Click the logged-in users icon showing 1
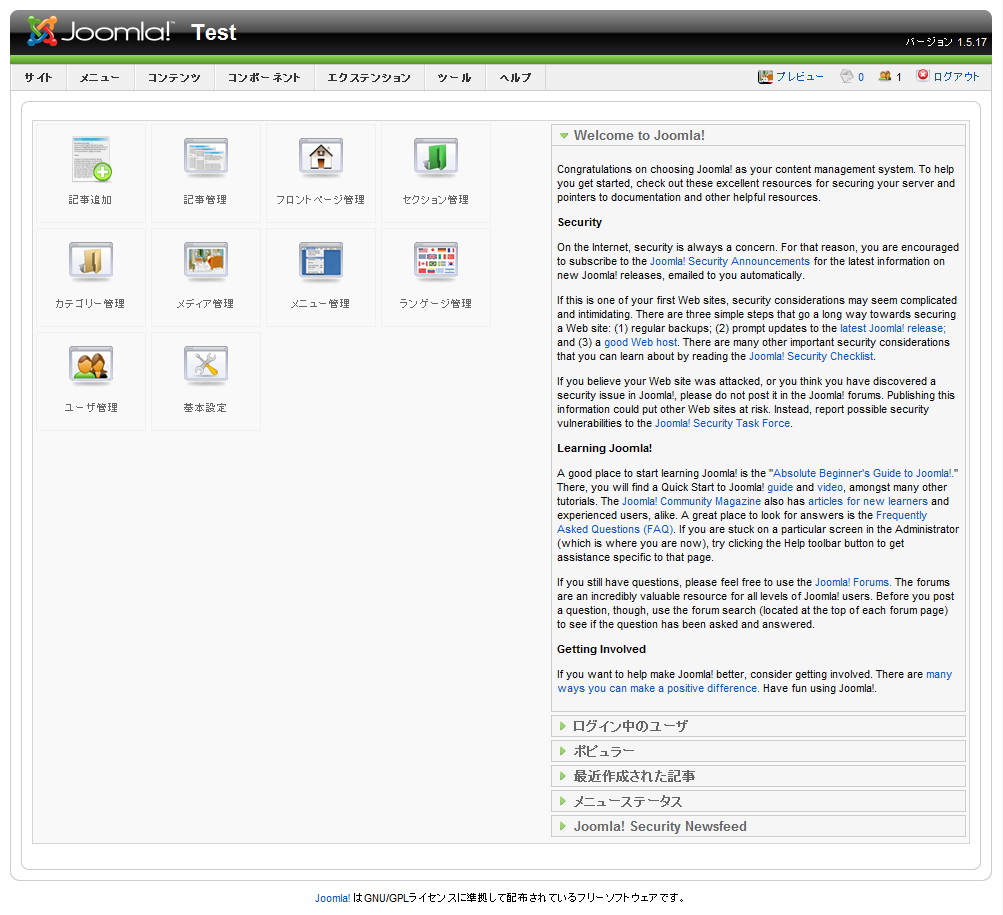The height and width of the screenshot is (915, 1003). (x=885, y=76)
